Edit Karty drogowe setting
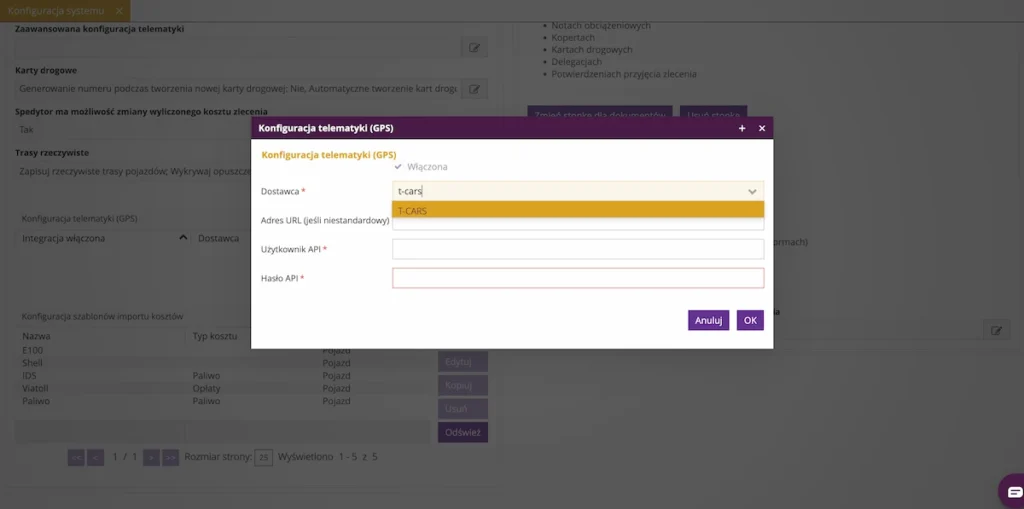This screenshot has width=1024, height=509. point(474,89)
